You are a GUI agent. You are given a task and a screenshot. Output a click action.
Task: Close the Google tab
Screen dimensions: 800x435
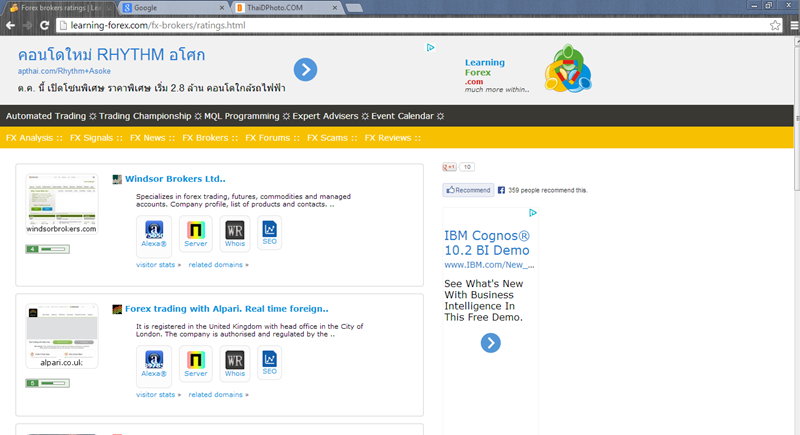[x=221, y=8]
